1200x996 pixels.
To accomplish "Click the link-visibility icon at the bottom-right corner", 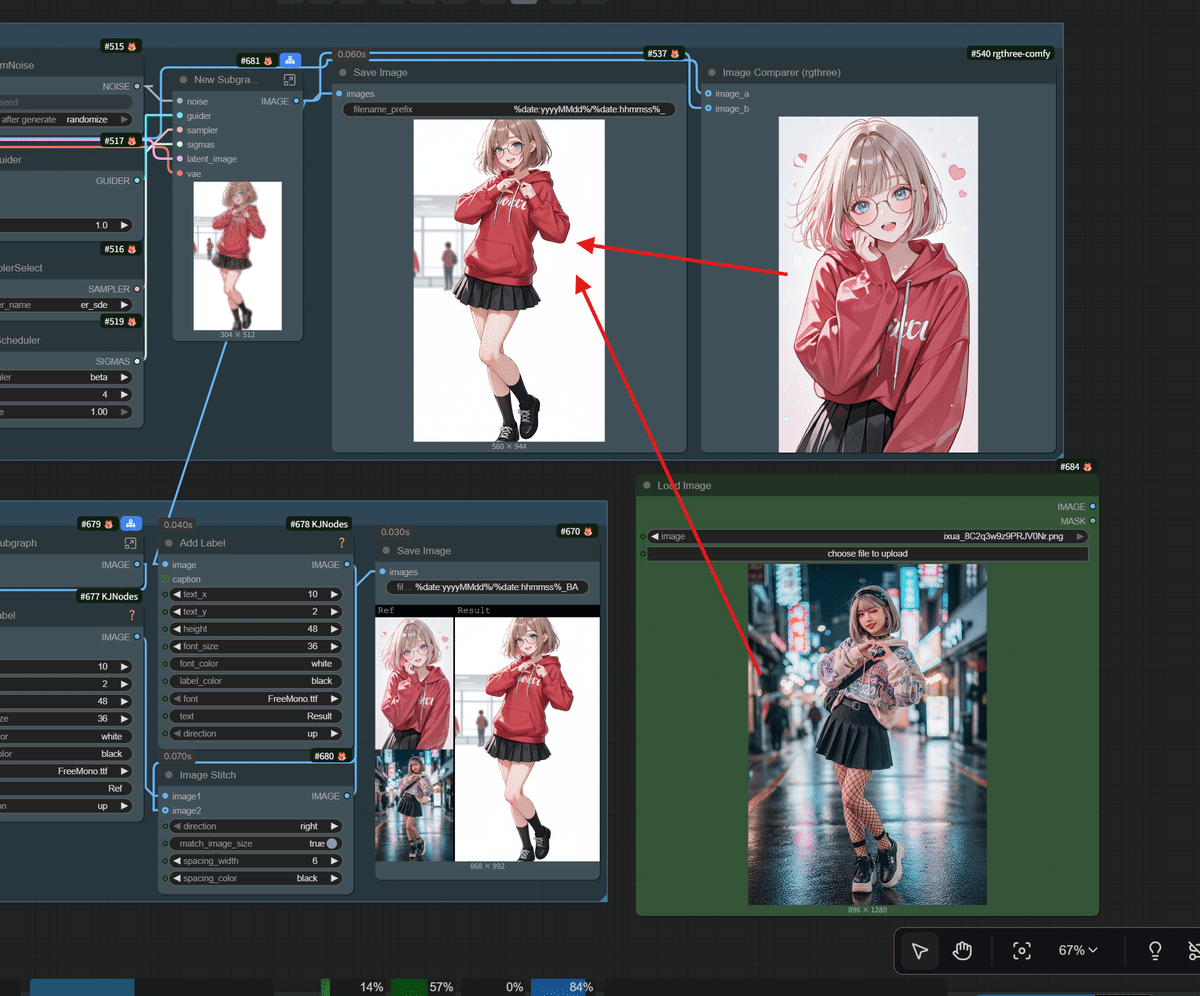I will (1193, 950).
